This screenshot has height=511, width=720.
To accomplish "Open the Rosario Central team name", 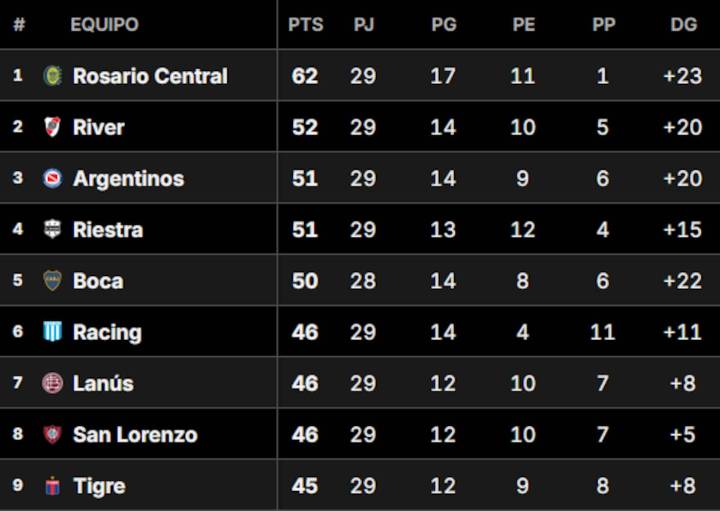I will coord(150,76).
